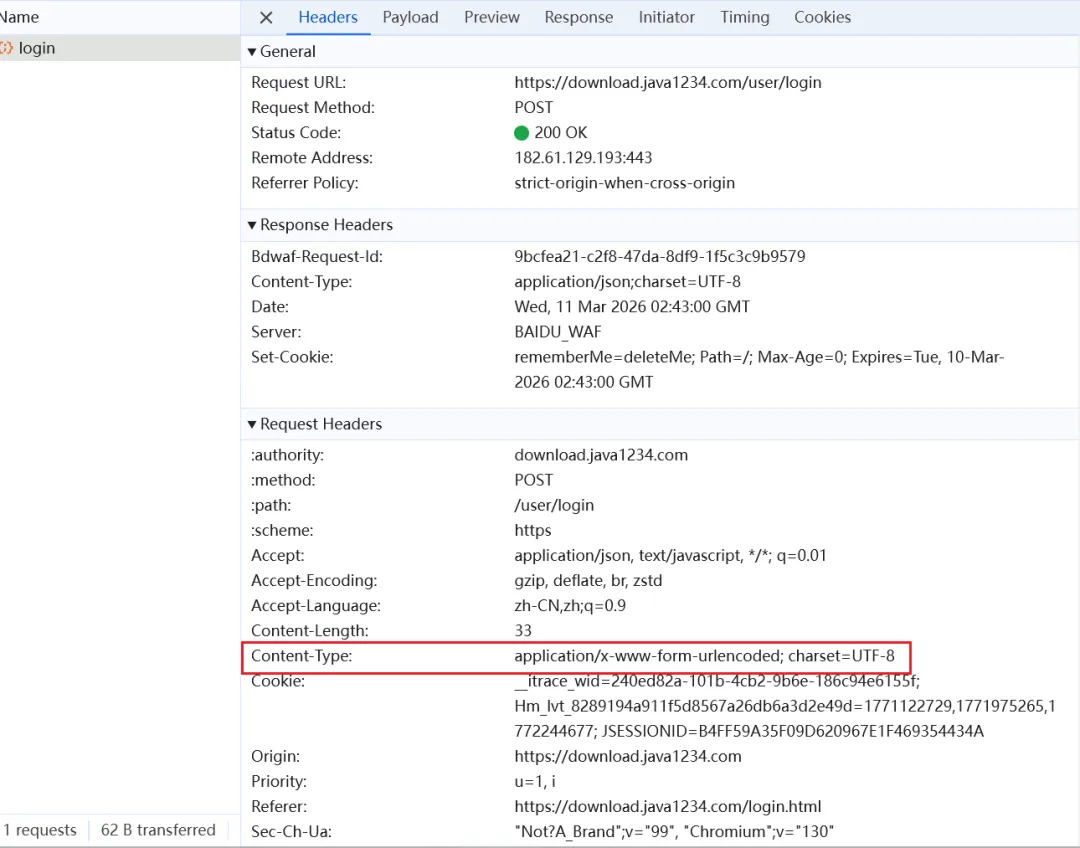Select the BAIDU_WAF server value

click(558, 332)
